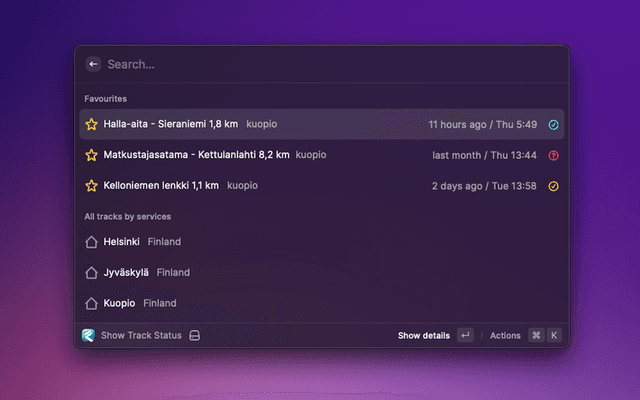Click the extension icon in bottom bar
Image resolution: width=640 pixels, height=400 pixels.
point(89,335)
